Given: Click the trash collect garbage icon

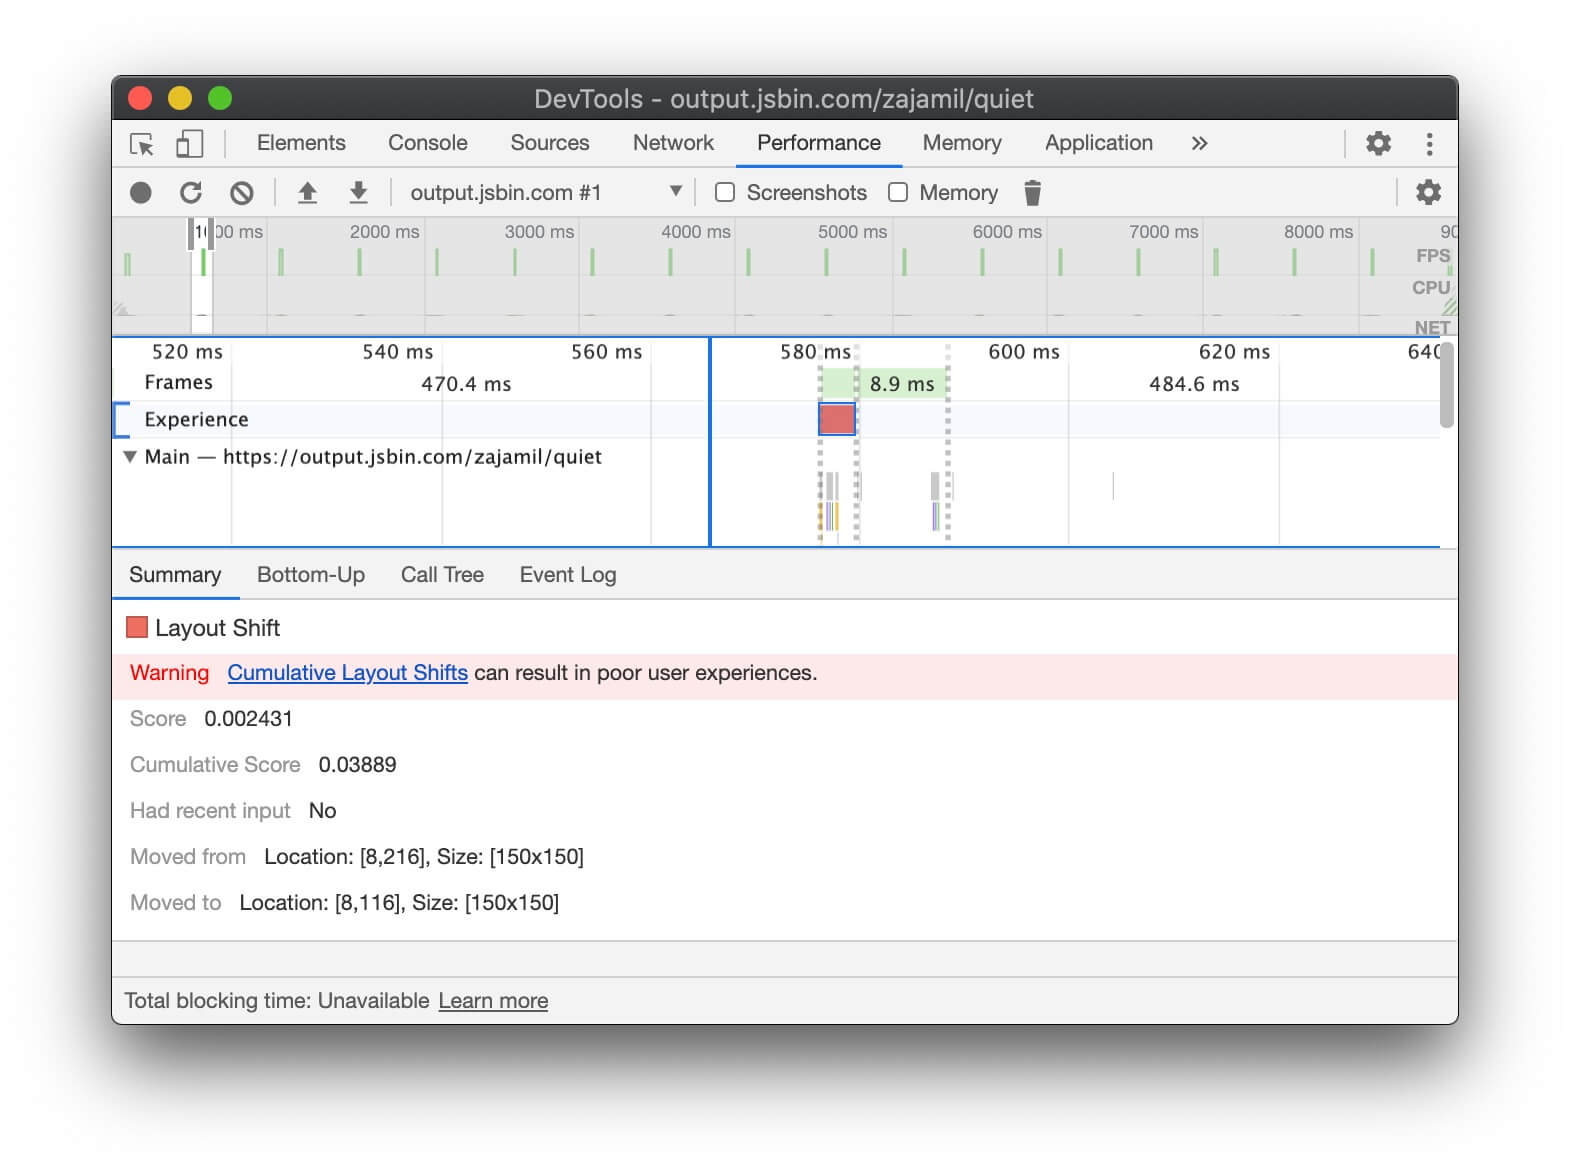Looking at the screenshot, I should (x=1033, y=193).
